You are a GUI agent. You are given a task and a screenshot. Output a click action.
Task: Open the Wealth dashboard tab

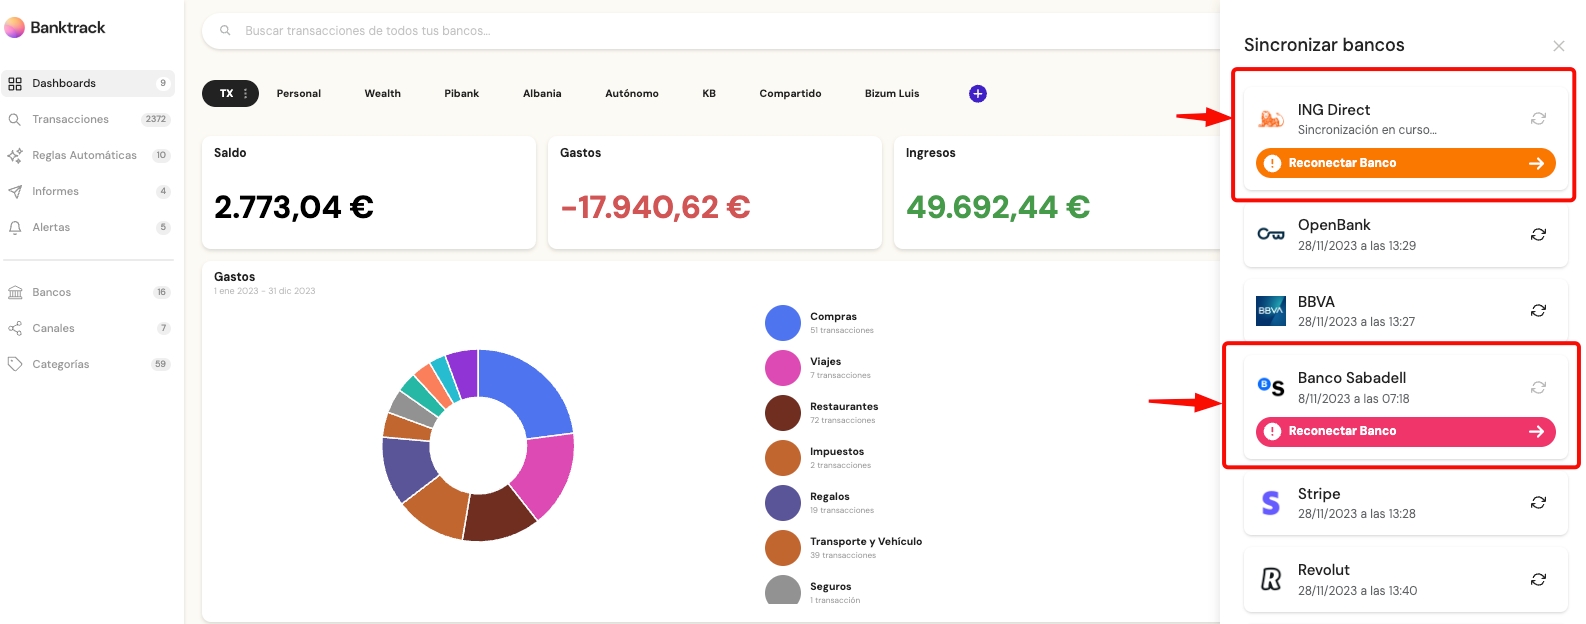point(382,94)
